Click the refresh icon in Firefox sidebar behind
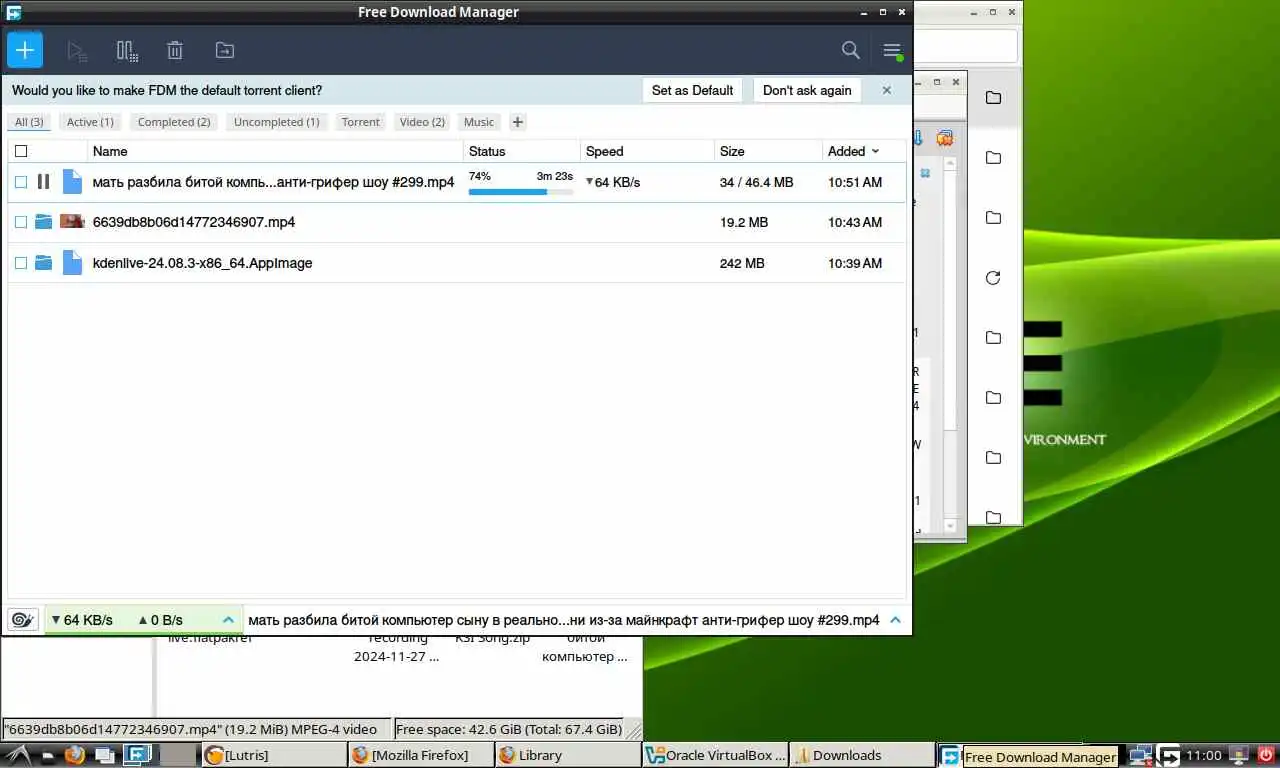1280x768 pixels. (x=993, y=278)
